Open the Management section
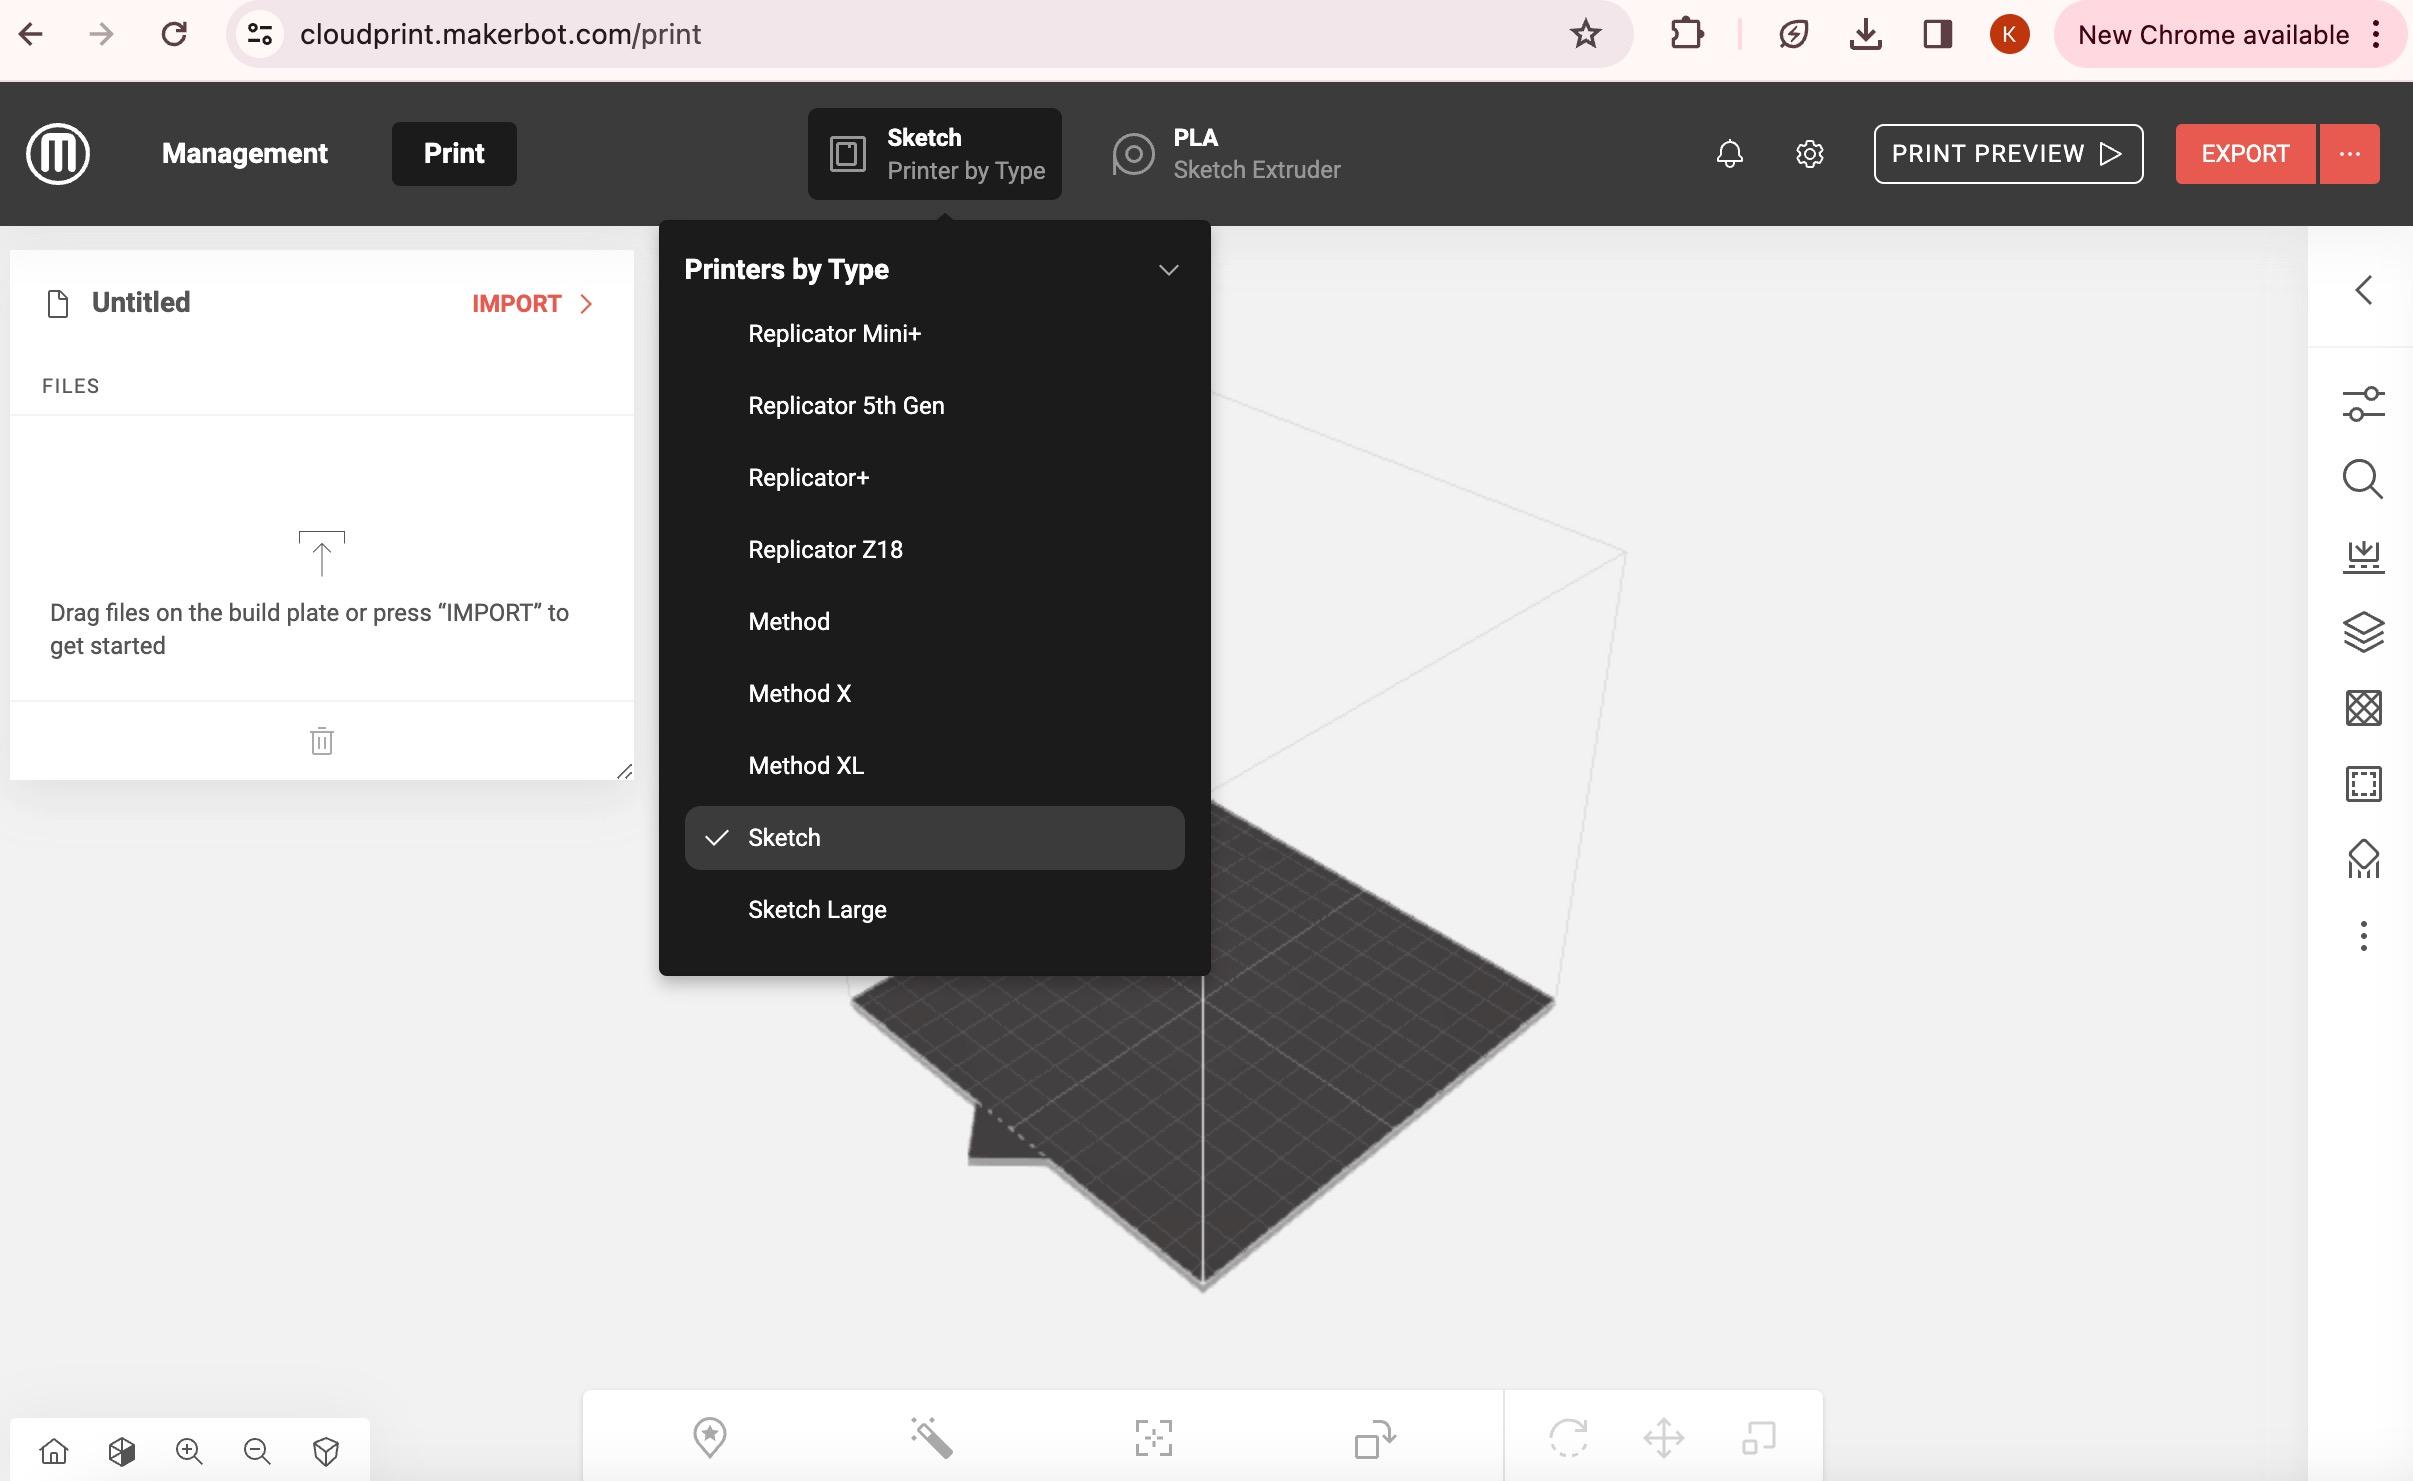This screenshot has width=2413, height=1481. pyautogui.click(x=245, y=154)
